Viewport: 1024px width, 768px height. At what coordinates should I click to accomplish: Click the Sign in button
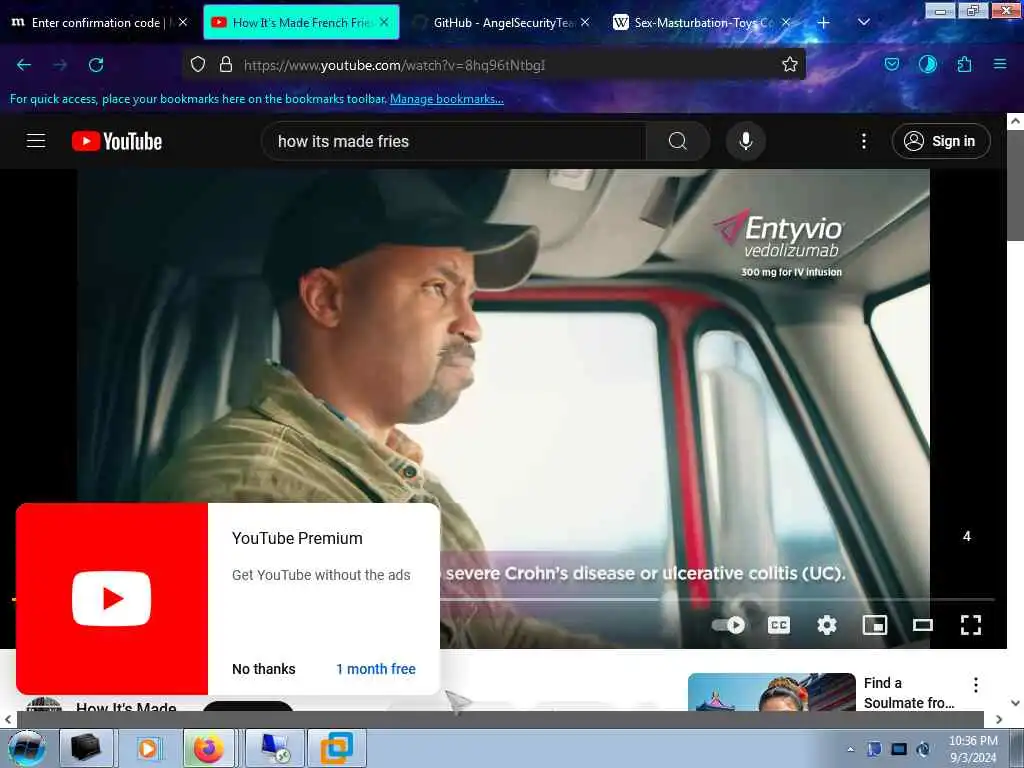[x=941, y=141]
